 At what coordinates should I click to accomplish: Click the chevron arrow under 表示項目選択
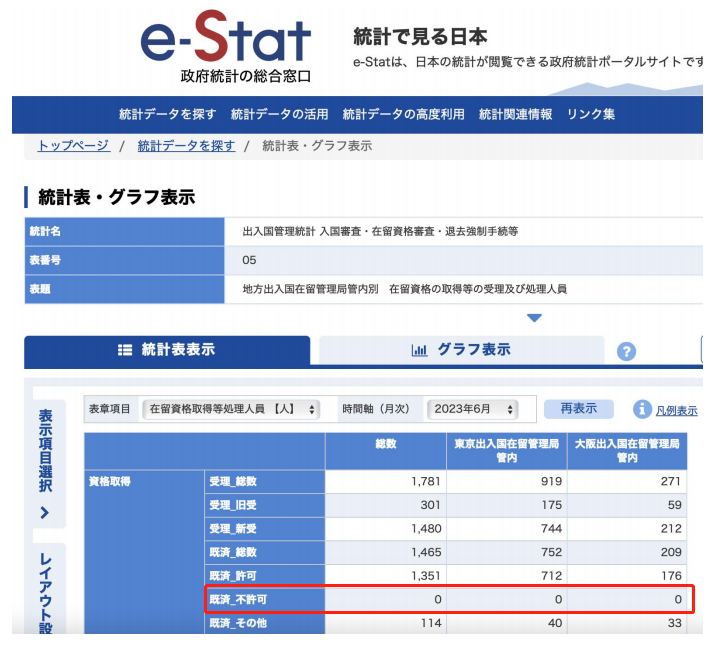coord(45,512)
